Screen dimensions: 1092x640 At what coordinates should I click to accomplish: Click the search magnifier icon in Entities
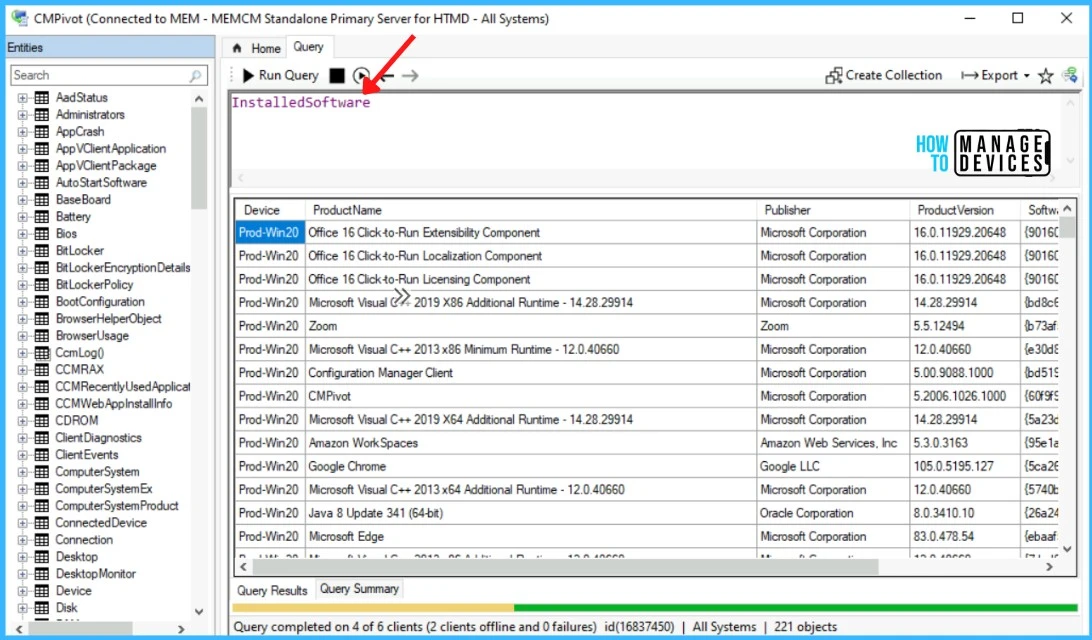195,75
